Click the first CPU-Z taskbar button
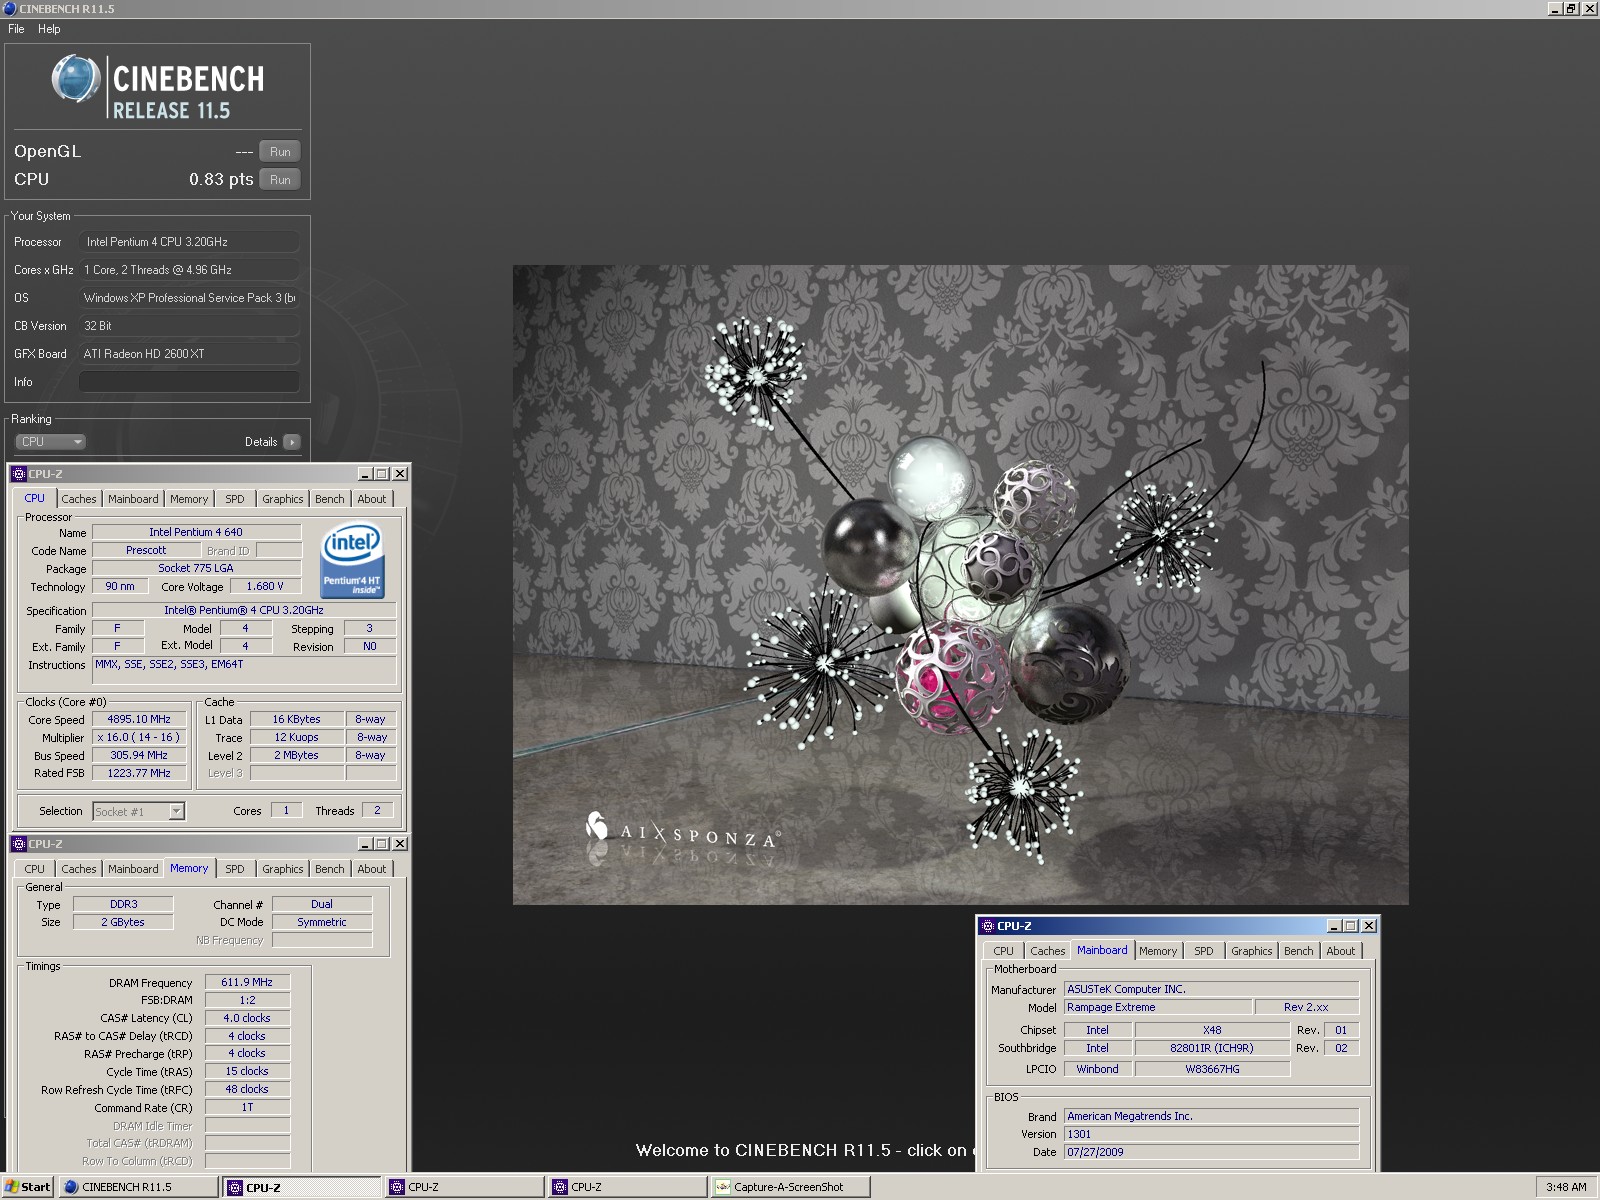The height and width of the screenshot is (1200, 1600). [x=302, y=1187]
